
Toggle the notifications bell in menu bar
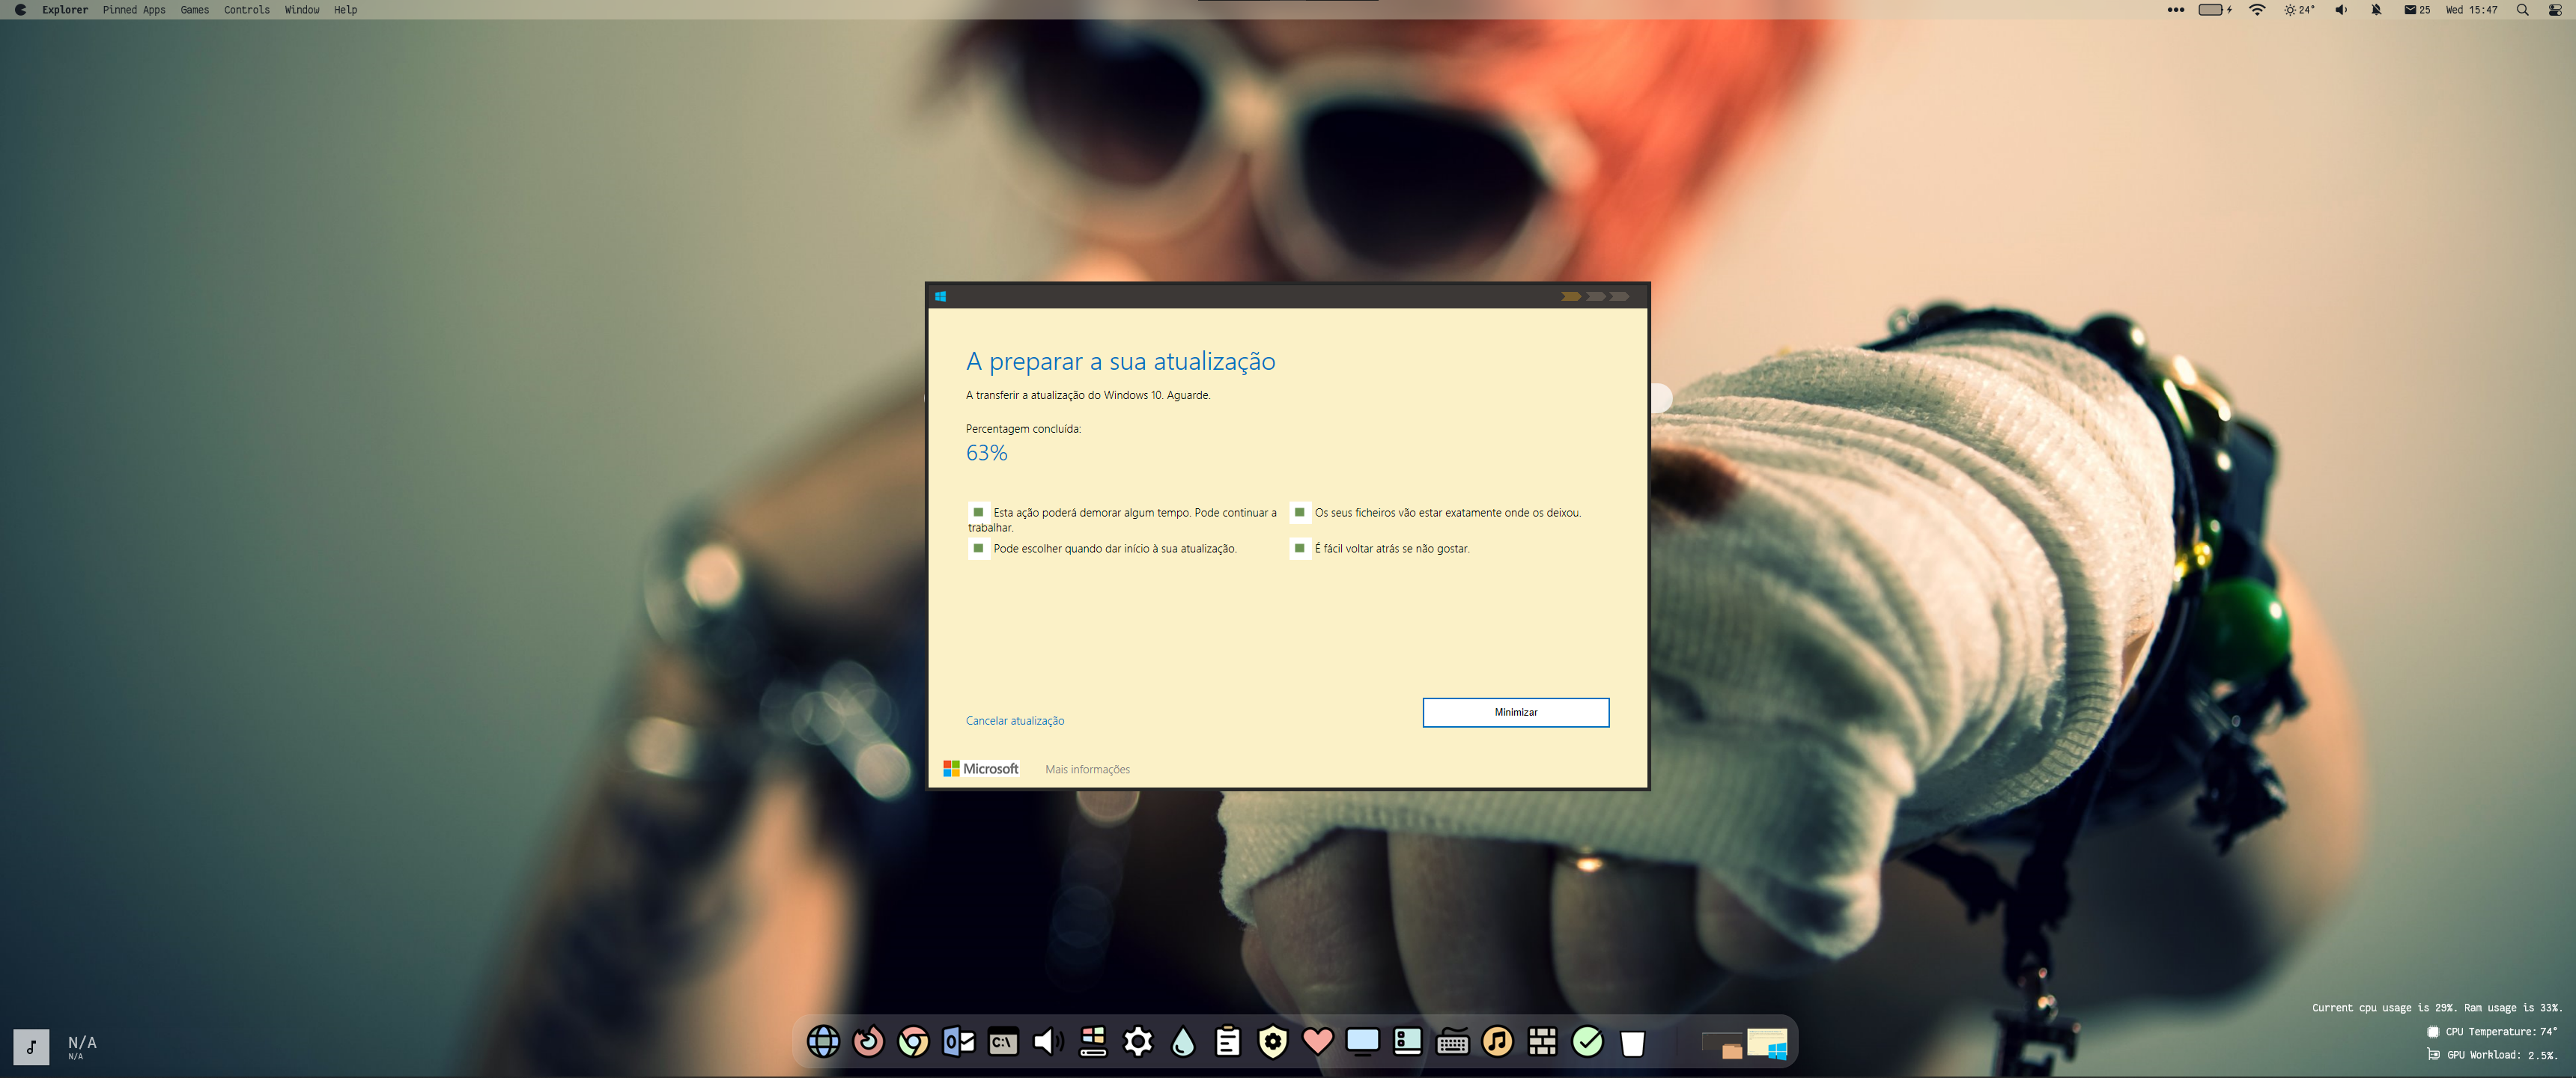tap(2376, 10)
